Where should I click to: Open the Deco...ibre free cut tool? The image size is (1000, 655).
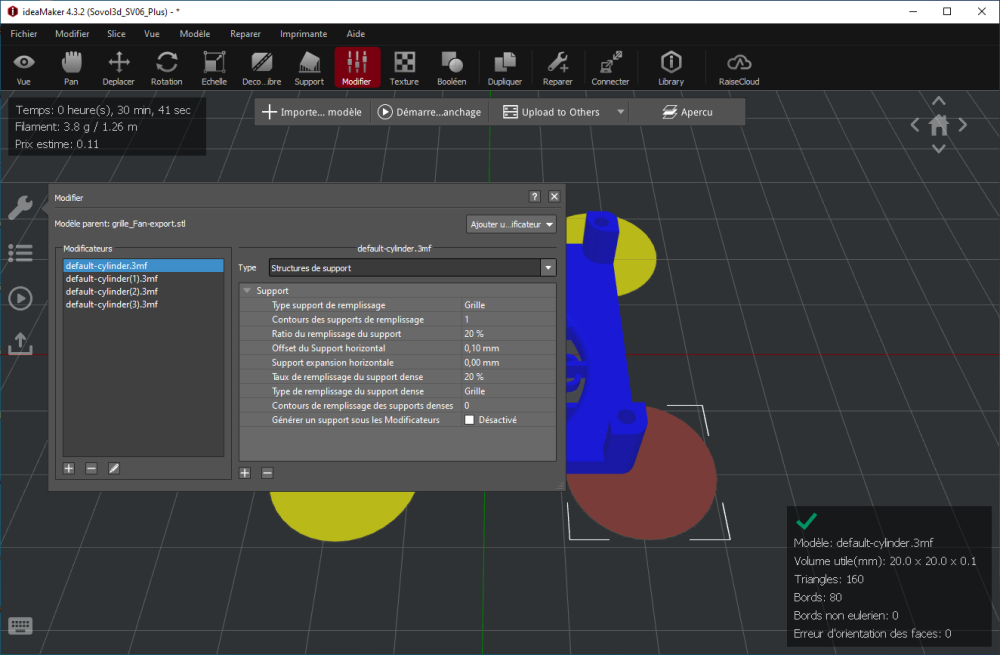click(261, 68)
